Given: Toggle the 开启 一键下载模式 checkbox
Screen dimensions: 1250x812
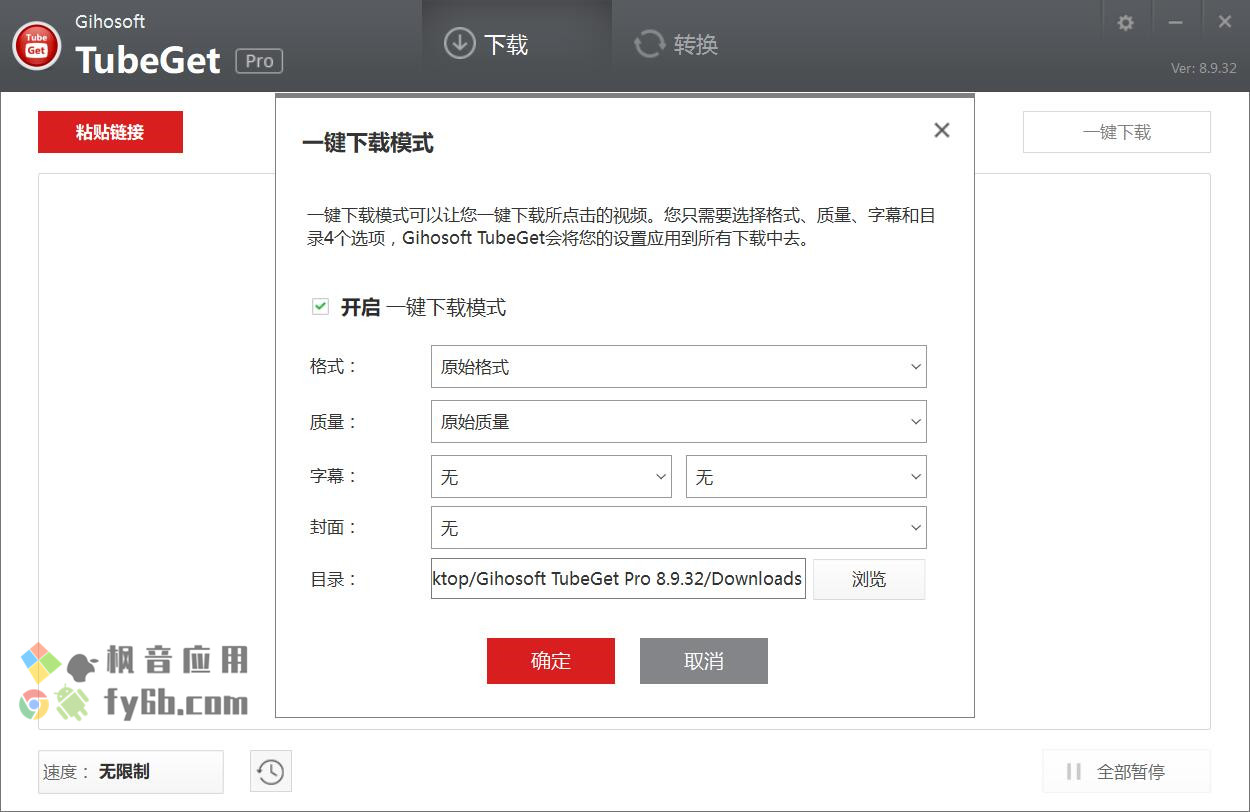Looking at the screenshot, I should 320,307.
